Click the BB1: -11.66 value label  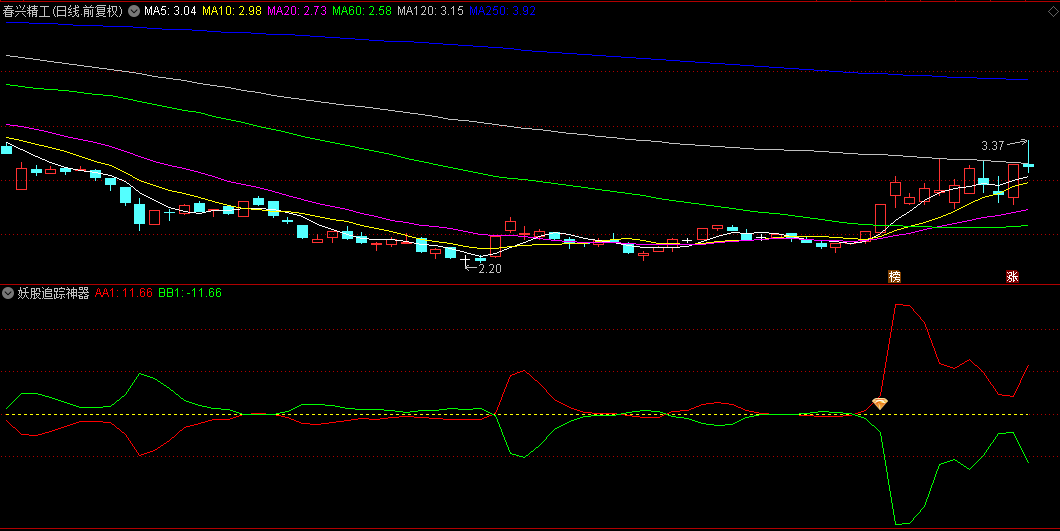190,293
